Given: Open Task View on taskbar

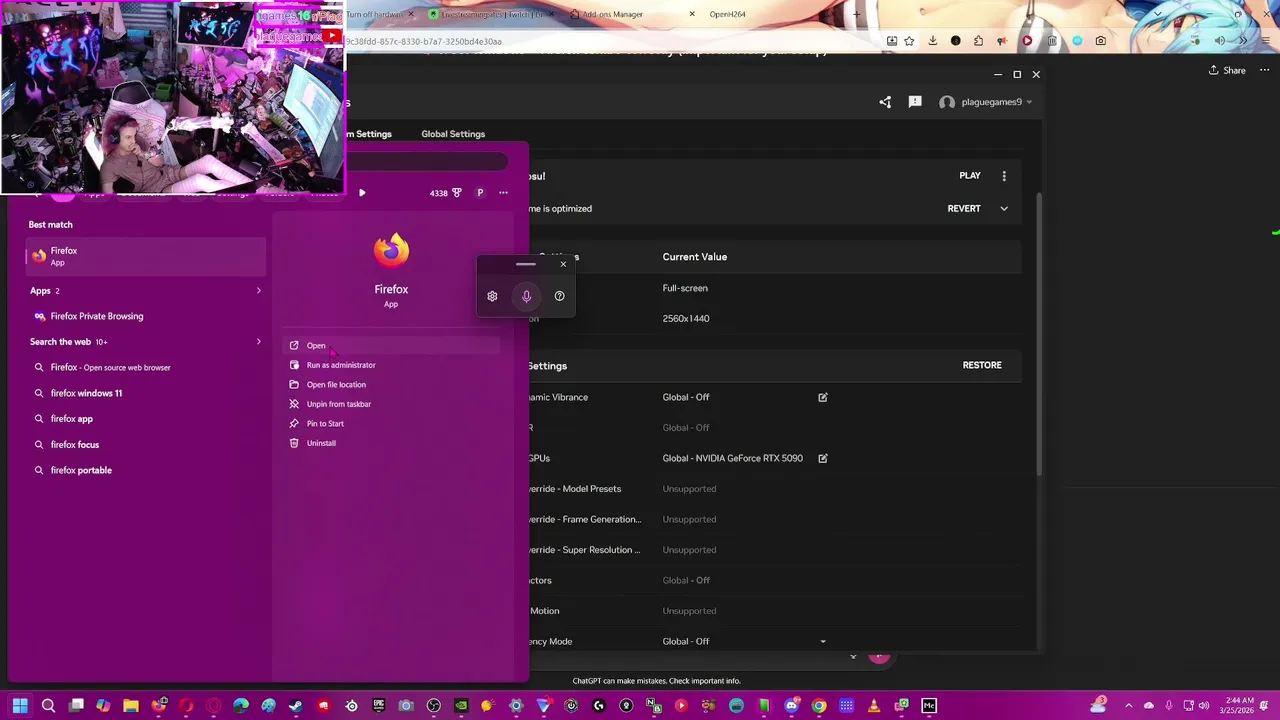Looking at the screenshot, I should (x=76, y=706).
